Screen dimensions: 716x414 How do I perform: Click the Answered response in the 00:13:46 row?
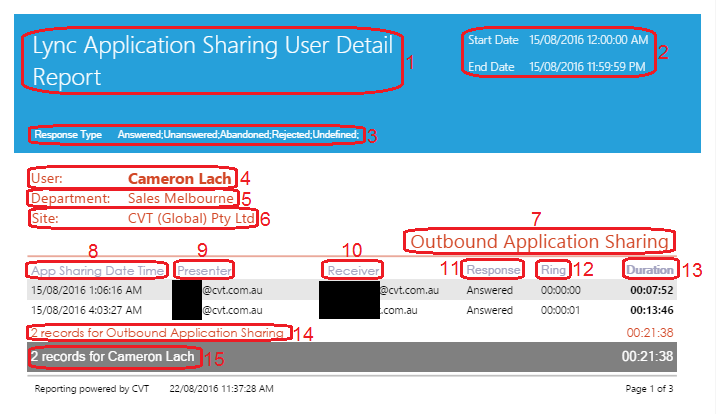click(x=490, y=310)
